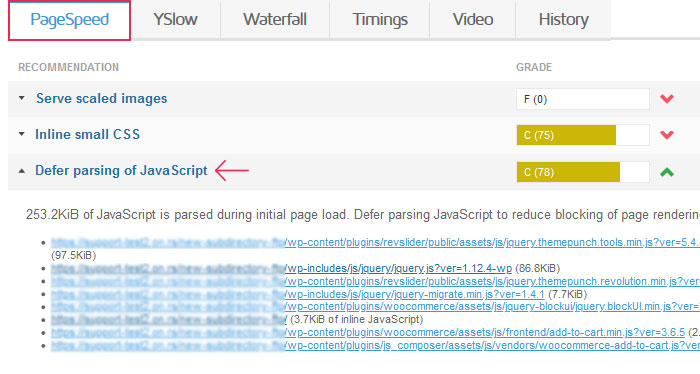
Task: Click the Defer parsing of JavaScript title
Action: (x=121, y=170)
